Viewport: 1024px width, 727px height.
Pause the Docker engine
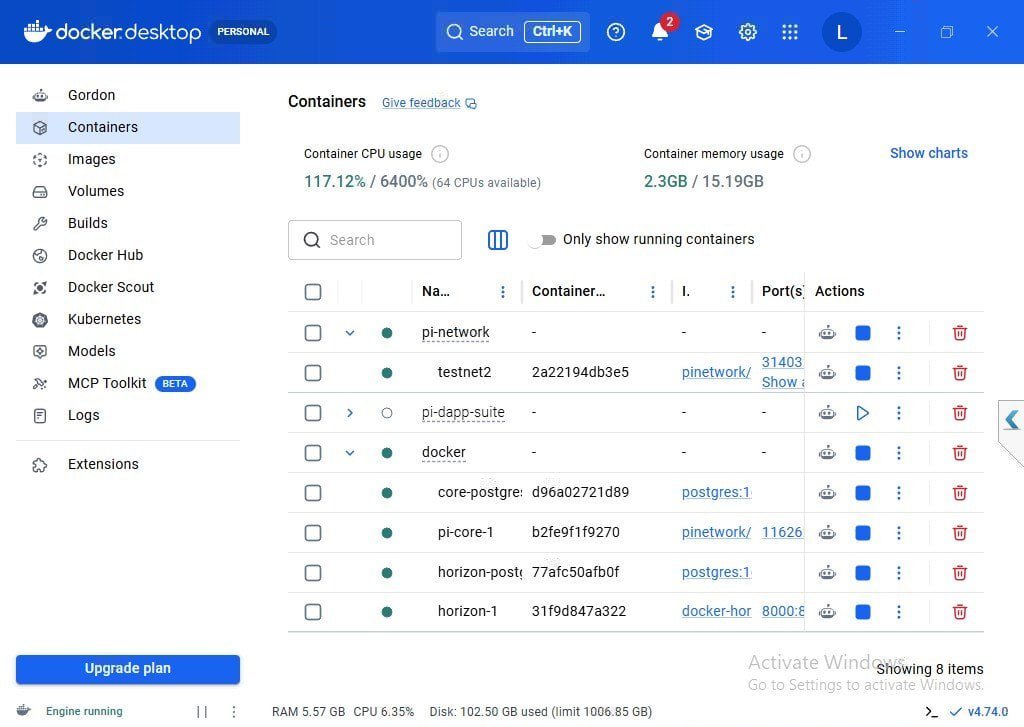click(x=202, y=712)
